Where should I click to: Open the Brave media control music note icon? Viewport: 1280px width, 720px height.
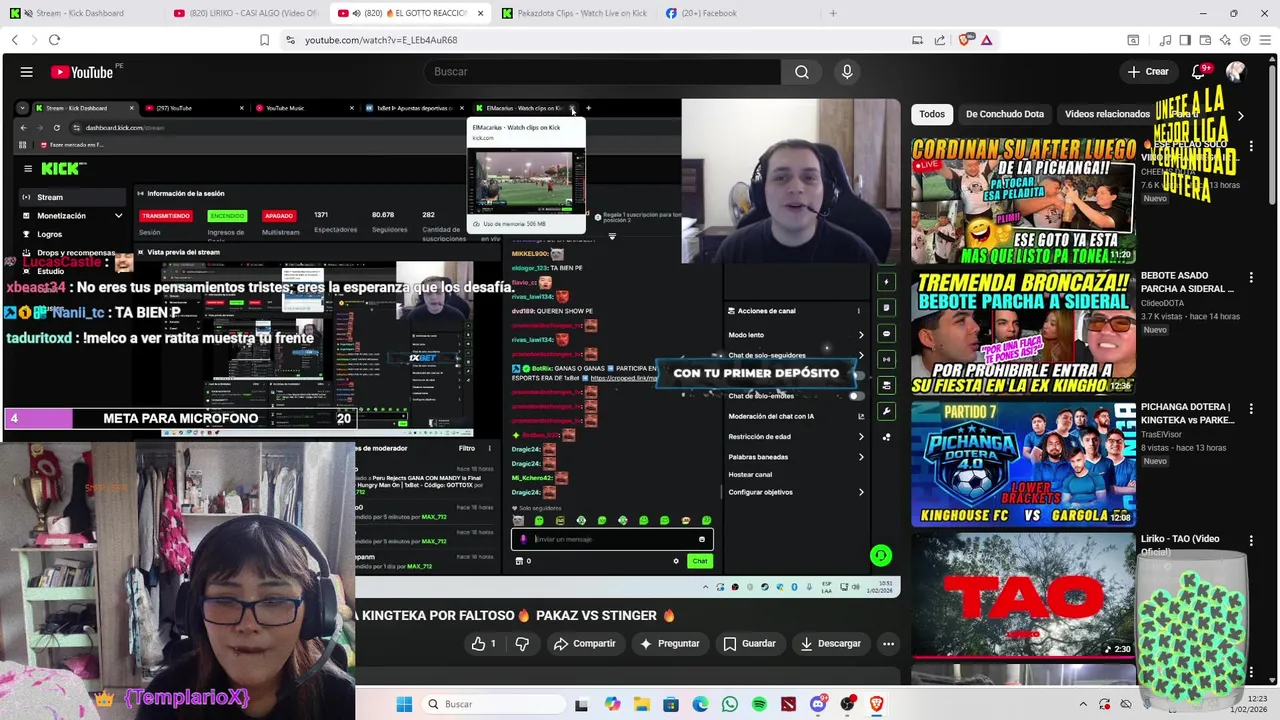click(1165, 40)
